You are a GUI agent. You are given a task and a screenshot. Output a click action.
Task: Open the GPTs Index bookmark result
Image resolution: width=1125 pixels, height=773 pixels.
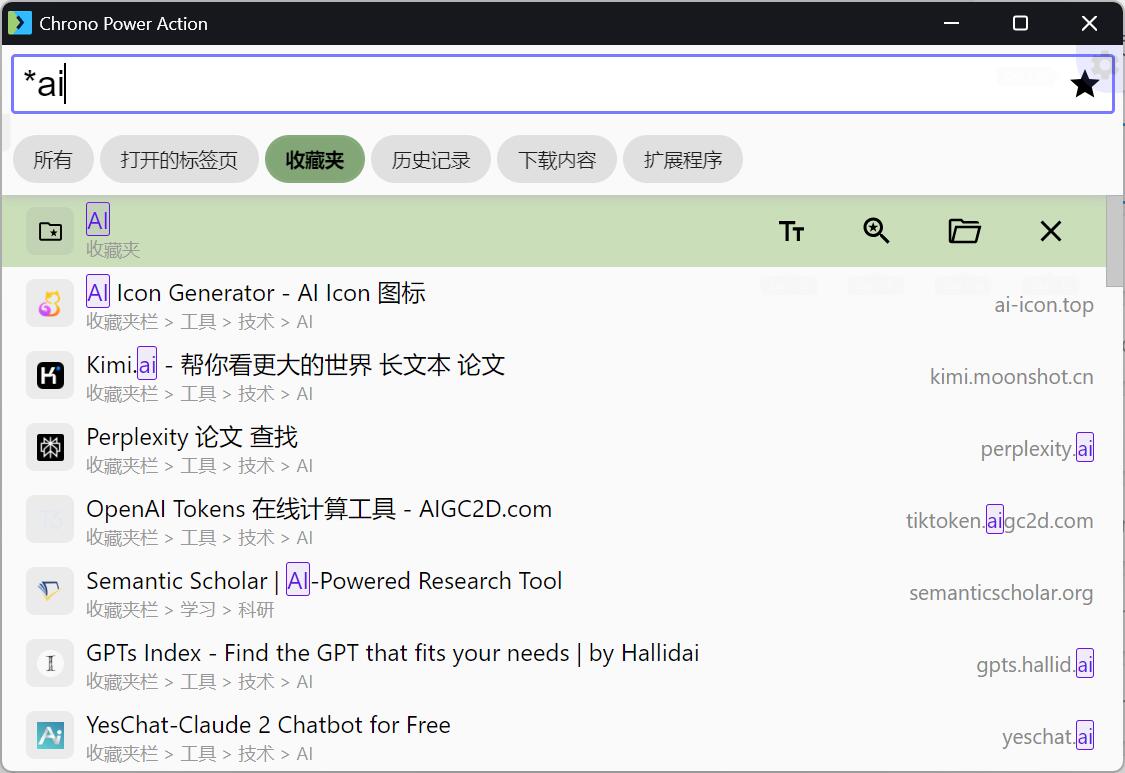(x=392, y=654)
